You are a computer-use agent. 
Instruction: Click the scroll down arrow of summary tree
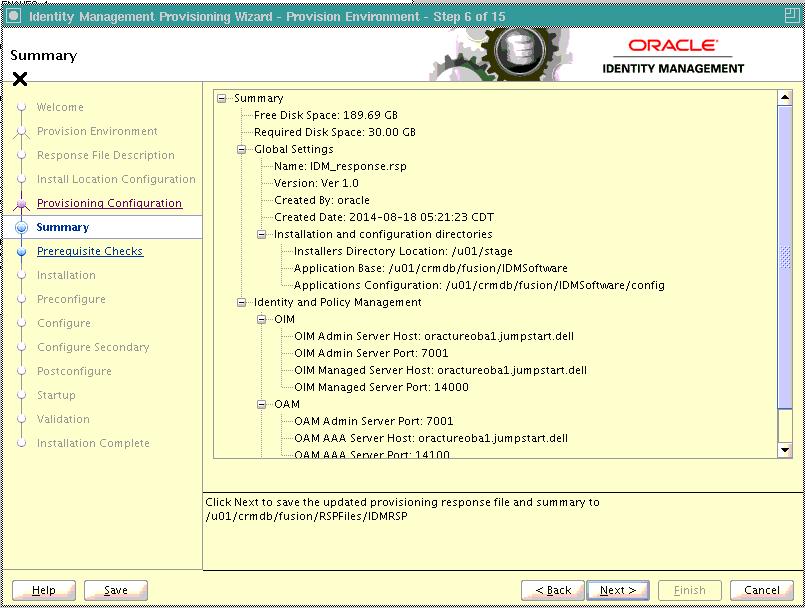tap(784, 450)
